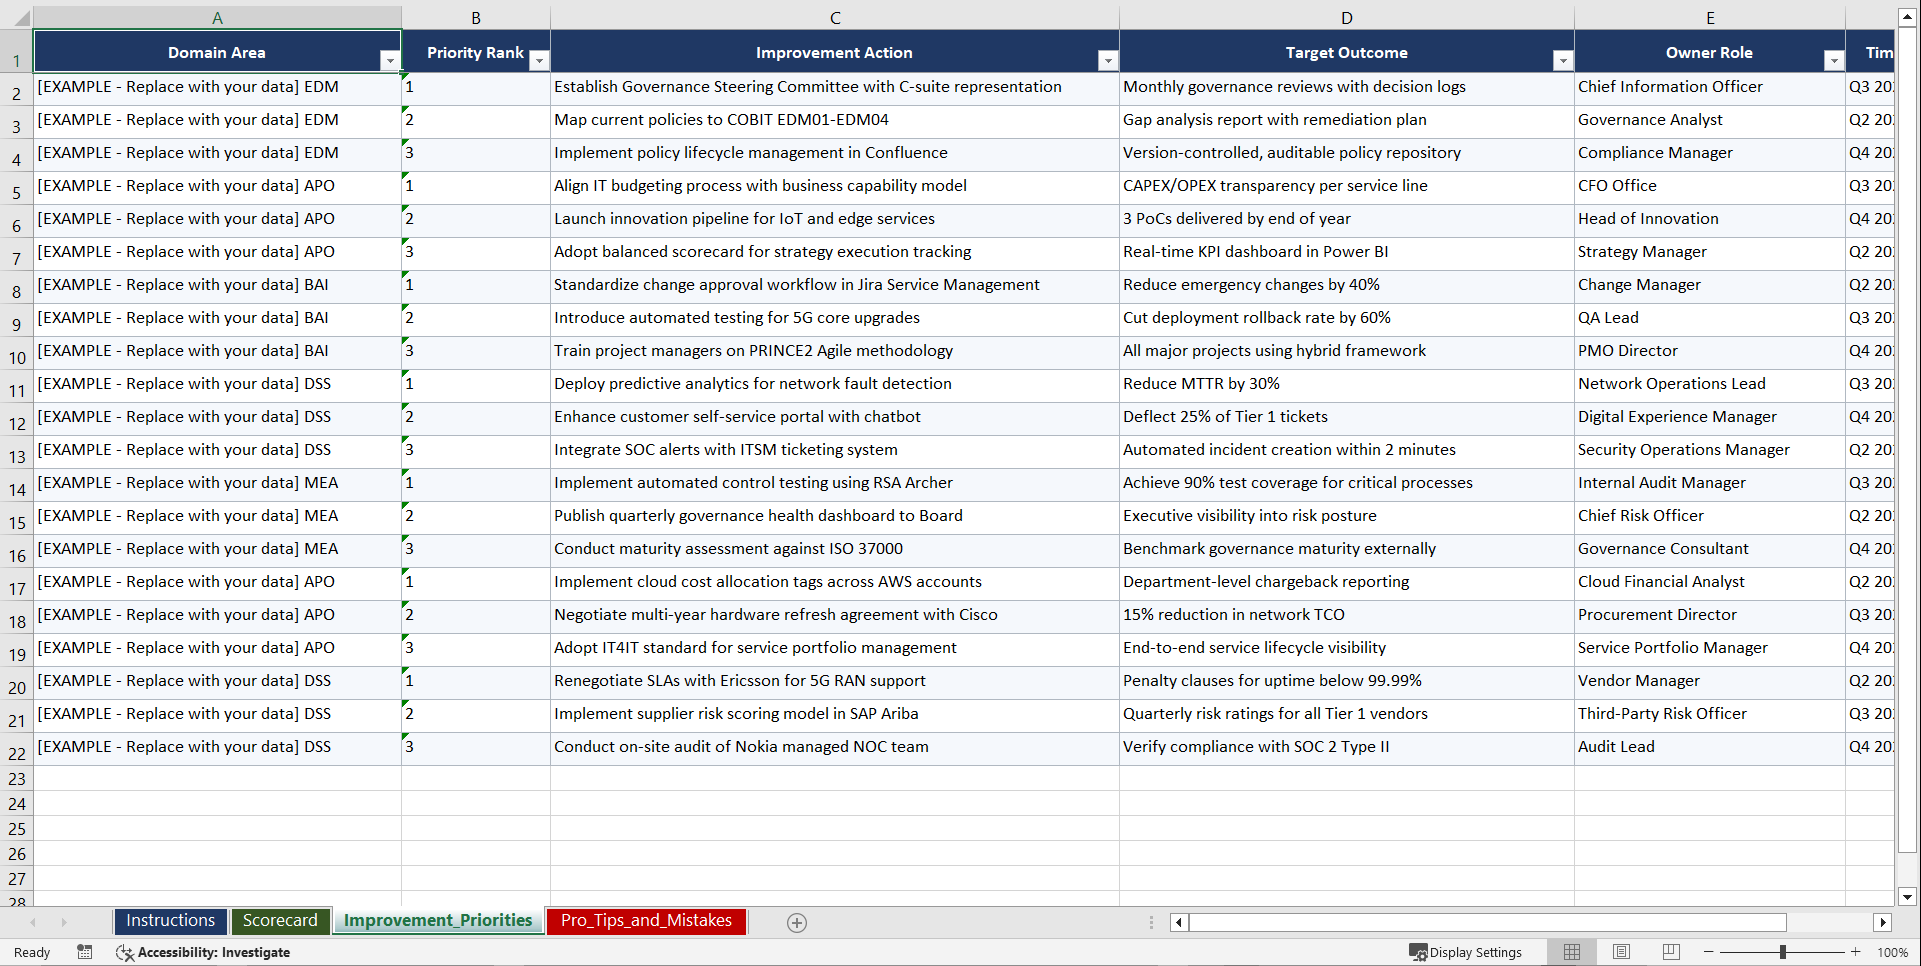This screenshot has width=1921, height=966.
Task: Open the Pro_Tips_and_Mistakes sheet
Action: point(646,921)
